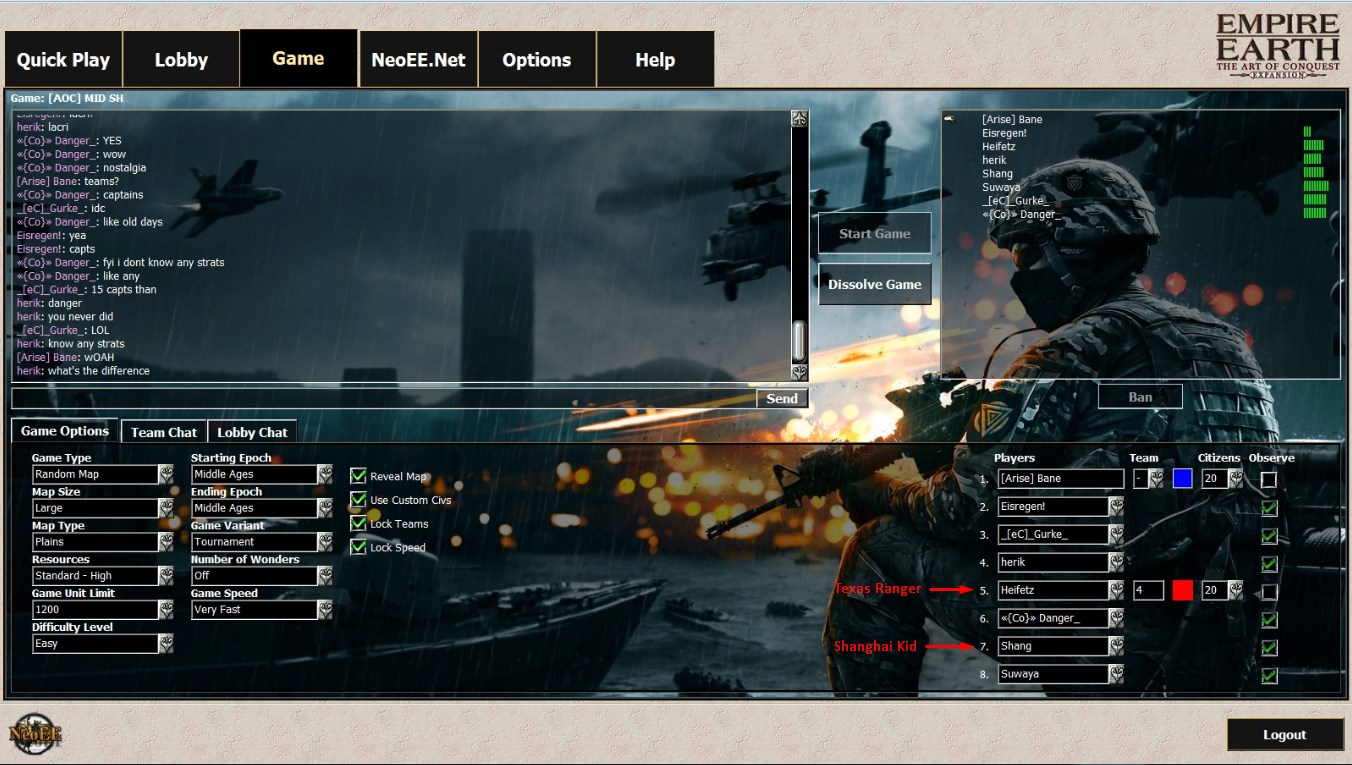Click chat scroll up arrow icon
1352x765 pixels.
coord(798,119)
